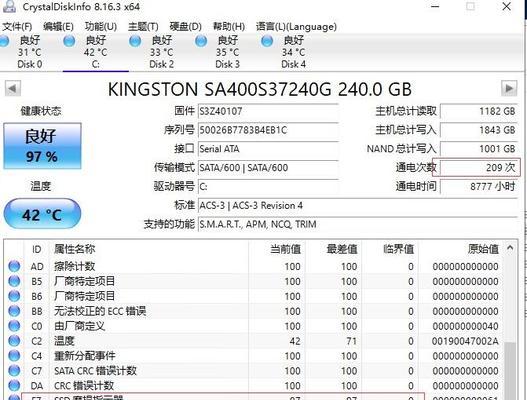This screenshot has width=527, height=400.
Task: Click the firmware field S3Z40107
Action: 268,111
